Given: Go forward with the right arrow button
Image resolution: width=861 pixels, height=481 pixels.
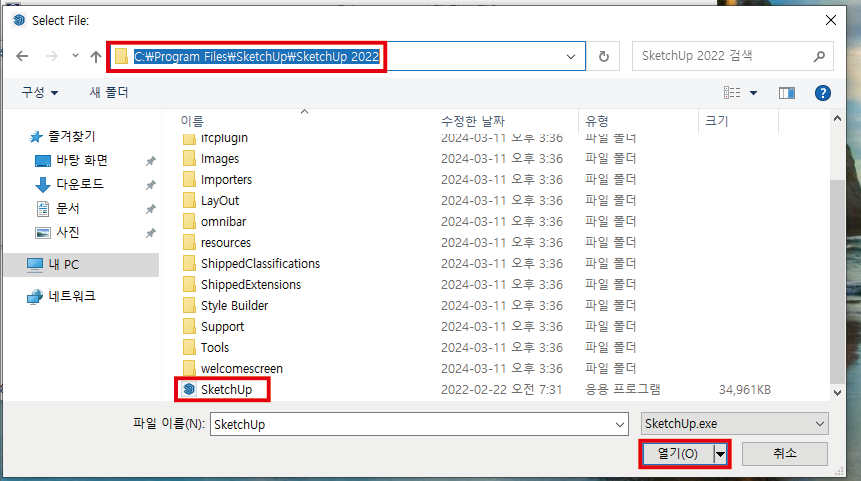Looking at the screenshot, I should [x=52, y=56].
